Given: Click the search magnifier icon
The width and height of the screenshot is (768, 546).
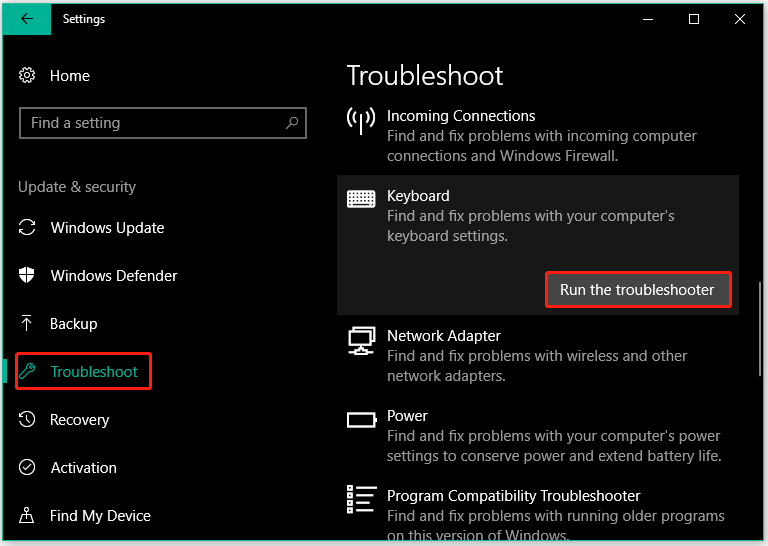Looking at the screenshot, I should 292,123.
